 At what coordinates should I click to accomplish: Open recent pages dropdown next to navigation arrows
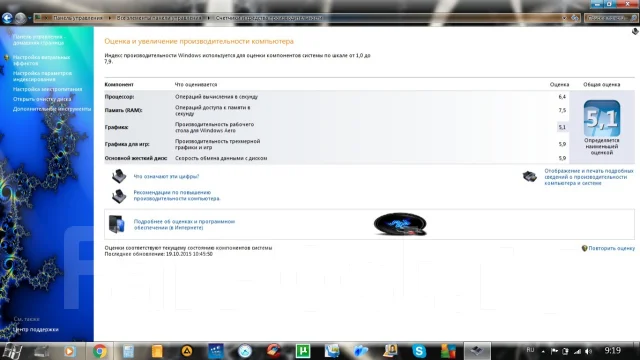pyautogui.click(x=29, y=18)
